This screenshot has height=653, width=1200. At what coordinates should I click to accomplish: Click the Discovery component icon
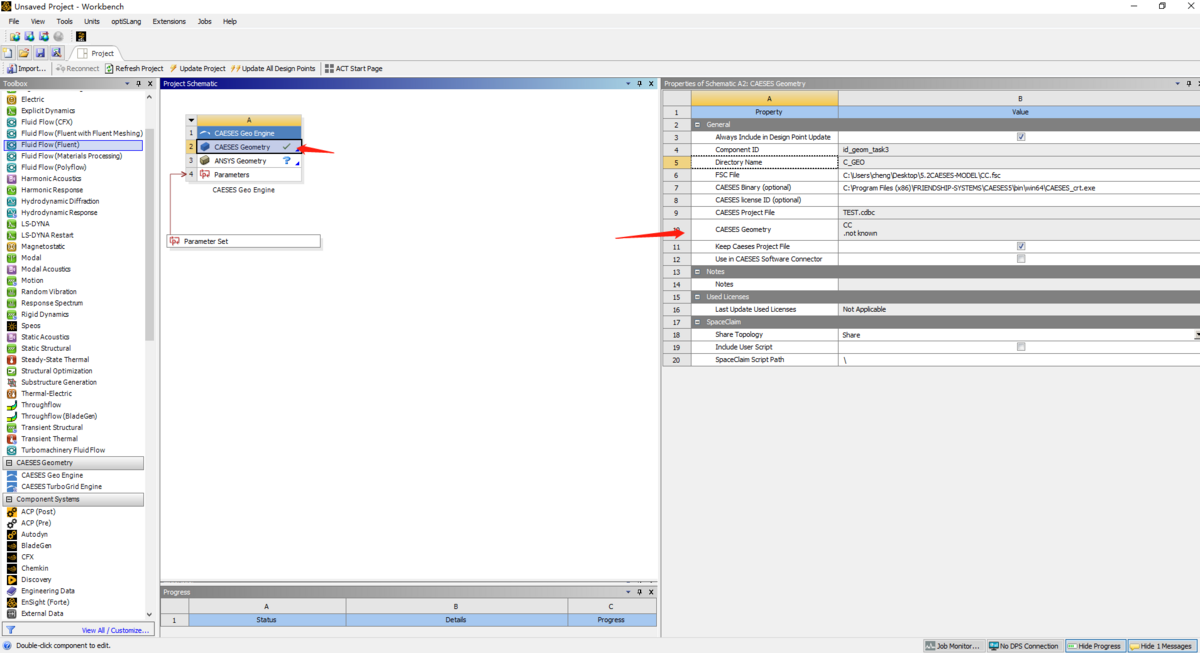tap(12, 580)
